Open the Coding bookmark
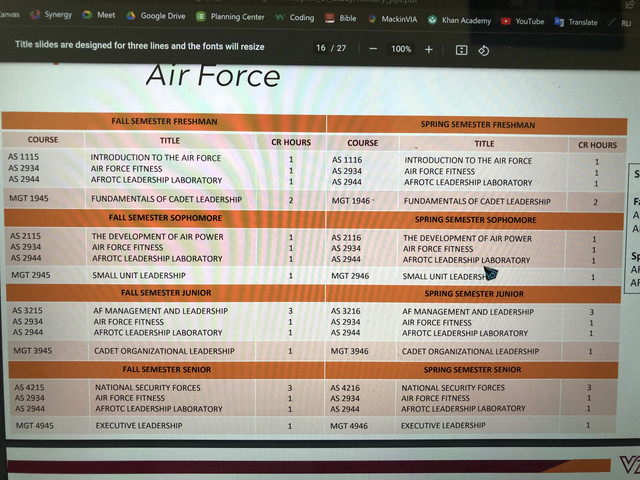Viewport: 640px width, 480px height. pyautogui.click(x=295, y=18)
